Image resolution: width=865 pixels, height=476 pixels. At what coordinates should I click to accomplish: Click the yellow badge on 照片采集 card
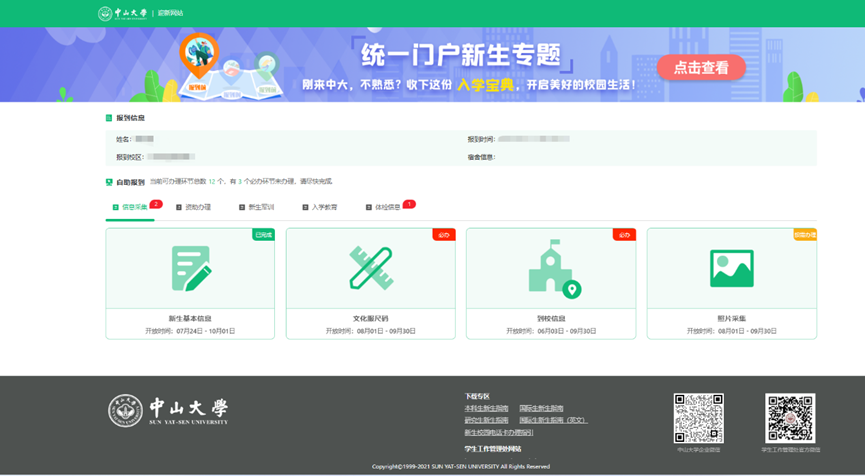tap(805, 235)
